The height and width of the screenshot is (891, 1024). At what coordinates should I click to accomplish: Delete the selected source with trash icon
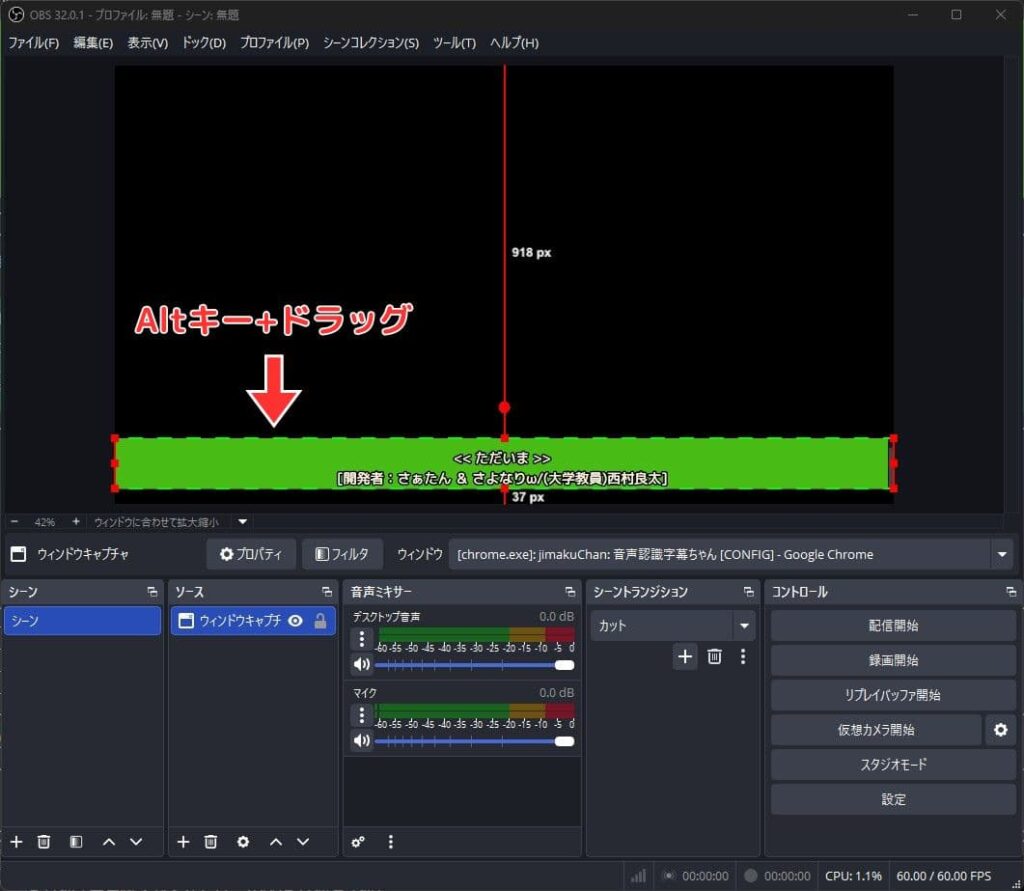(x=211, y=842)
